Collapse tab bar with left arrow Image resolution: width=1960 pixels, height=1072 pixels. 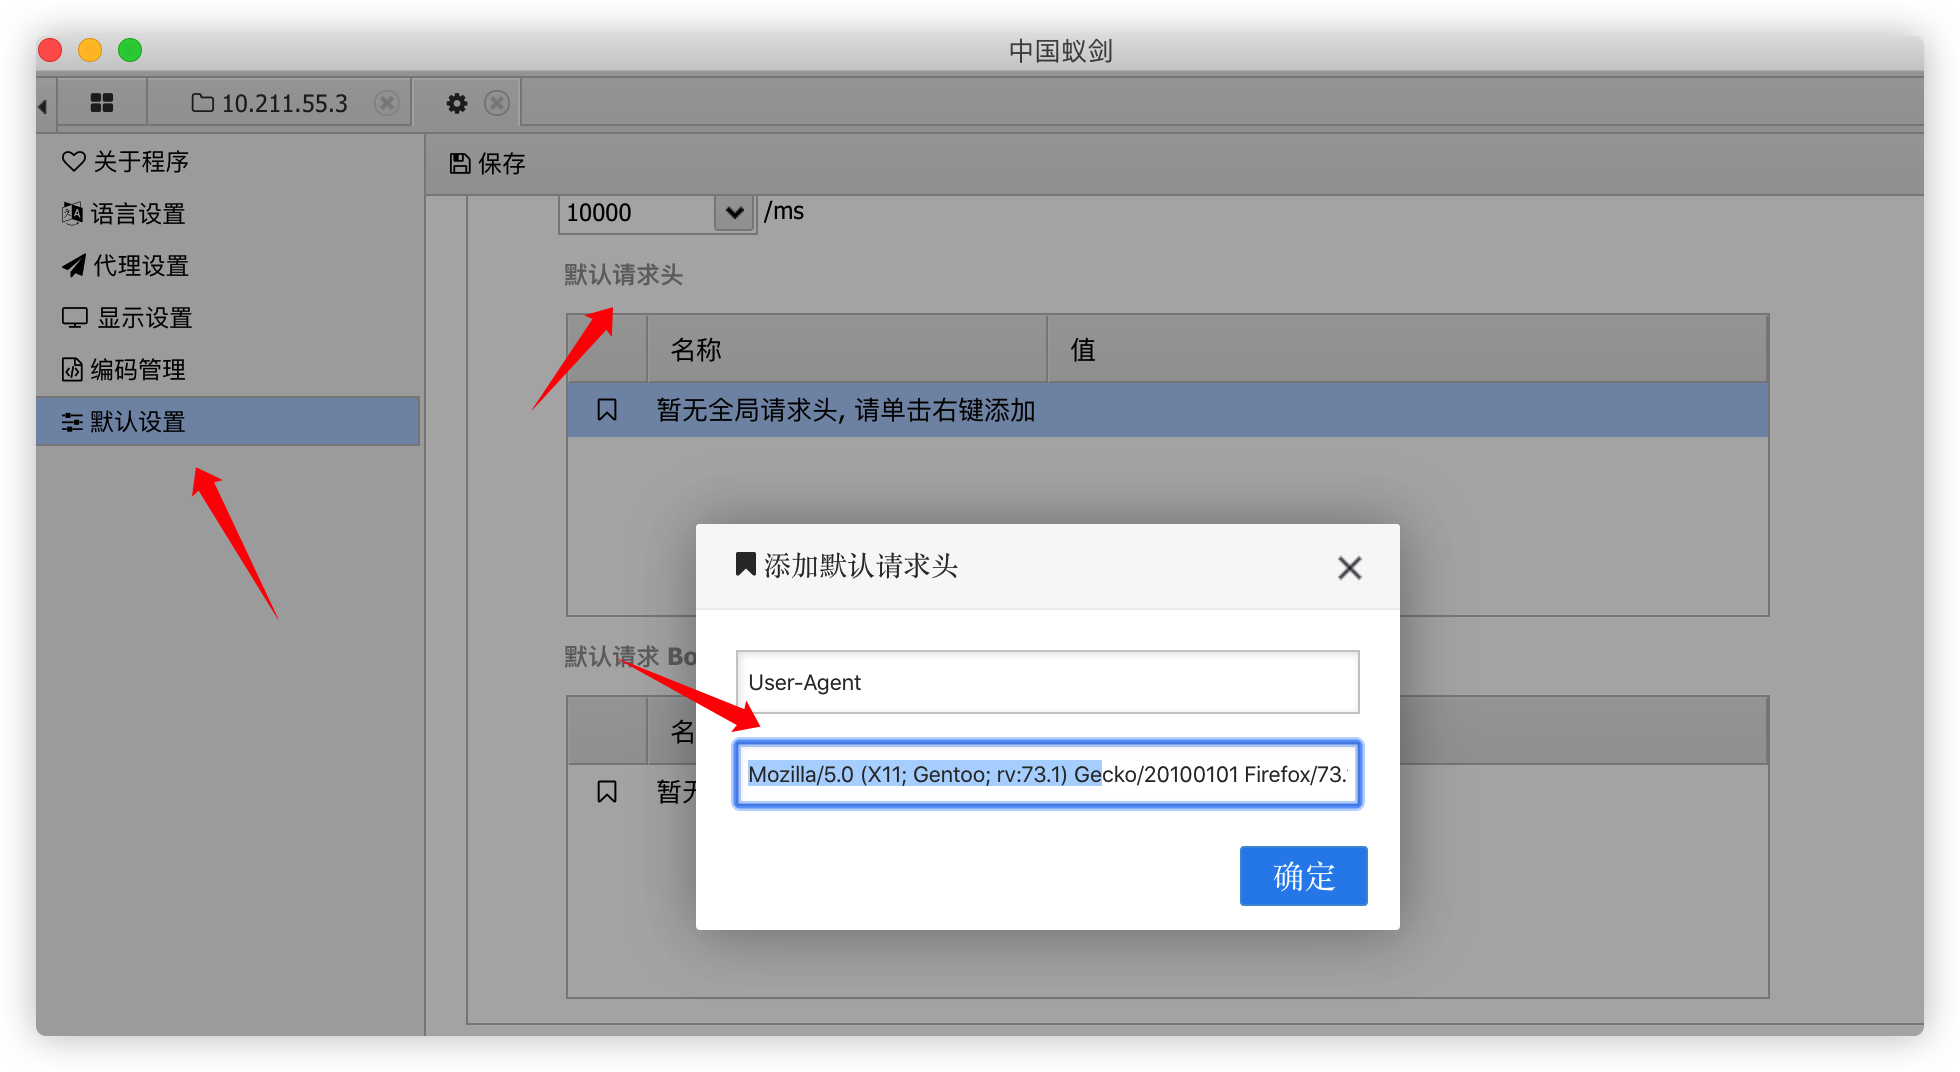pos(43,105)
